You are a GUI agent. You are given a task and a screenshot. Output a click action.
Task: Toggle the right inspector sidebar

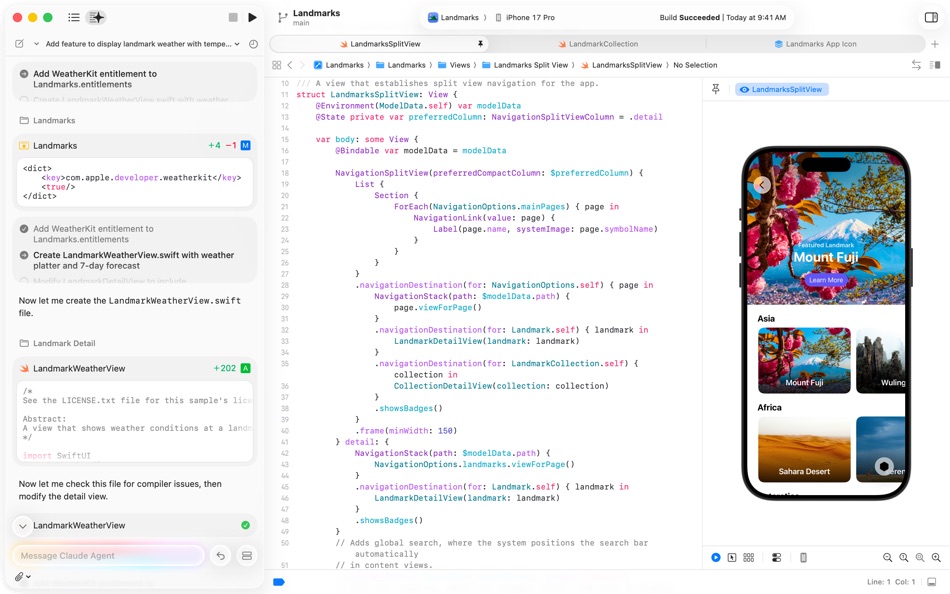932,16
